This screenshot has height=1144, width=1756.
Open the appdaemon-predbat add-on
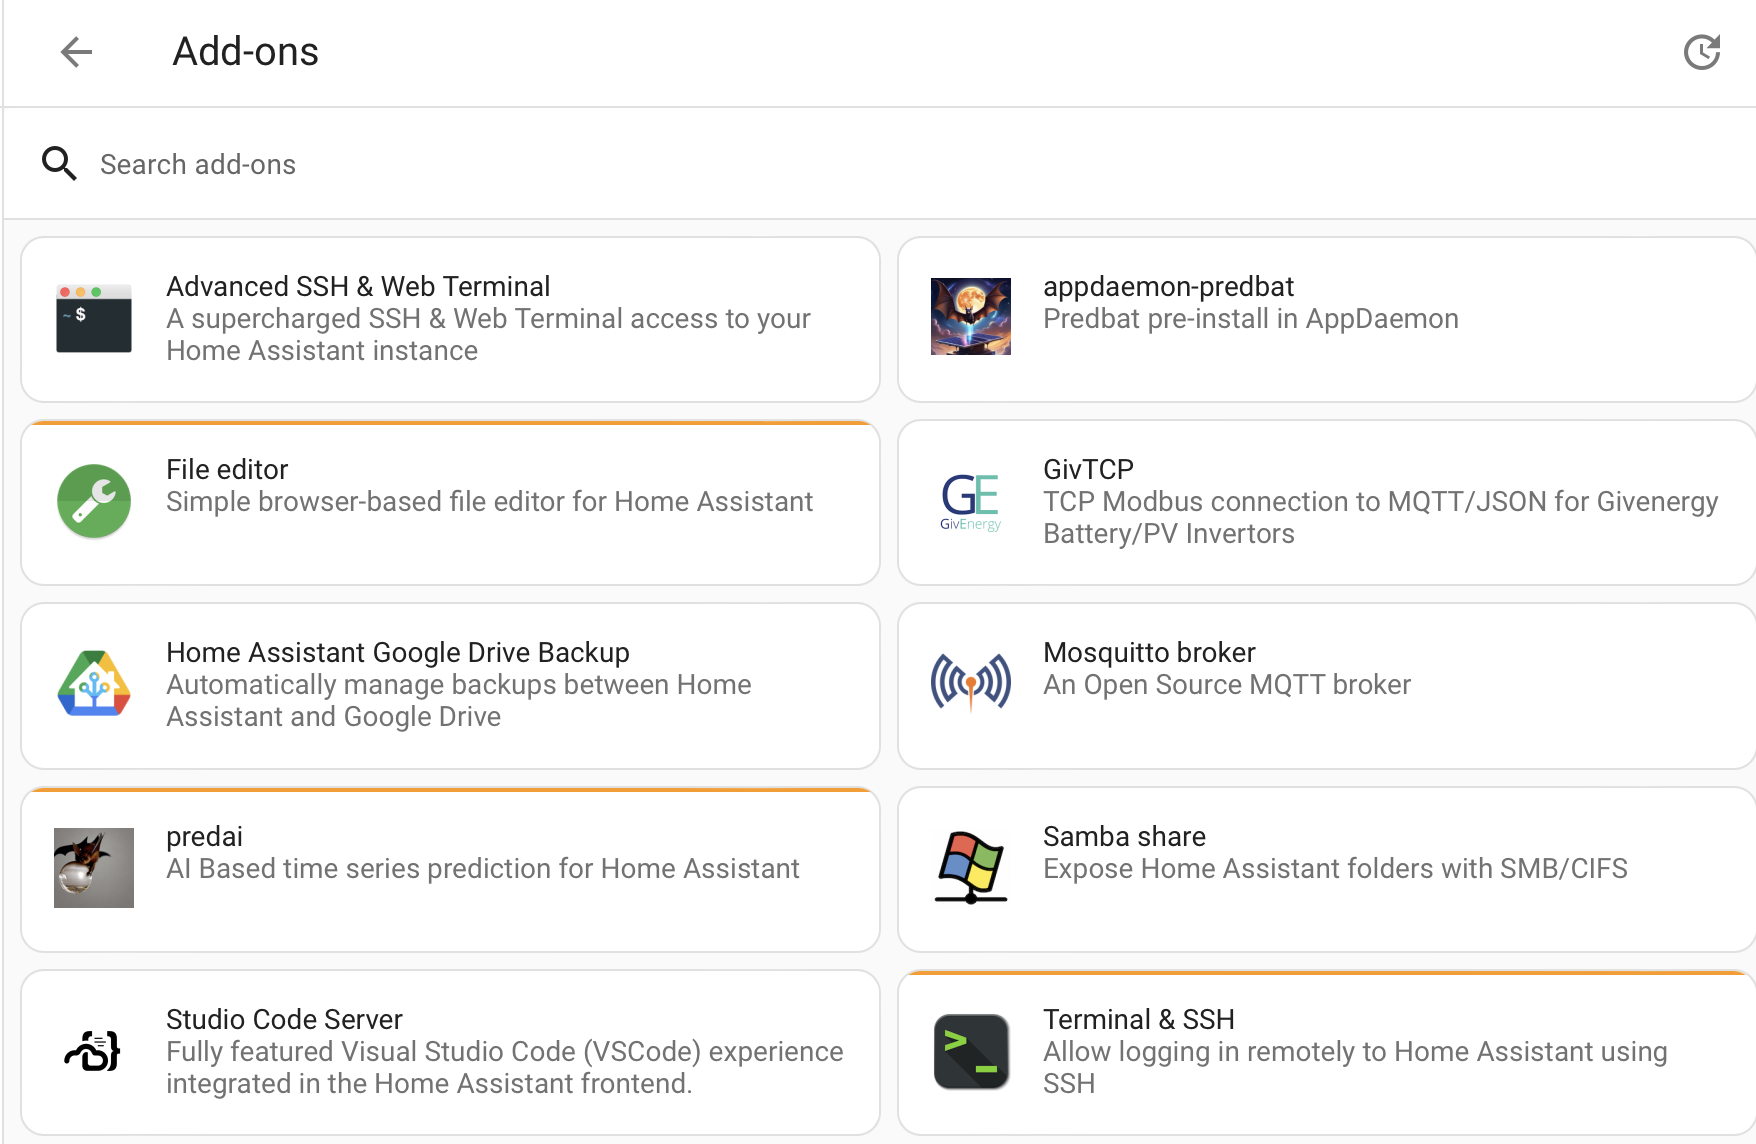pyautogui.click(x=1327, y=320)
